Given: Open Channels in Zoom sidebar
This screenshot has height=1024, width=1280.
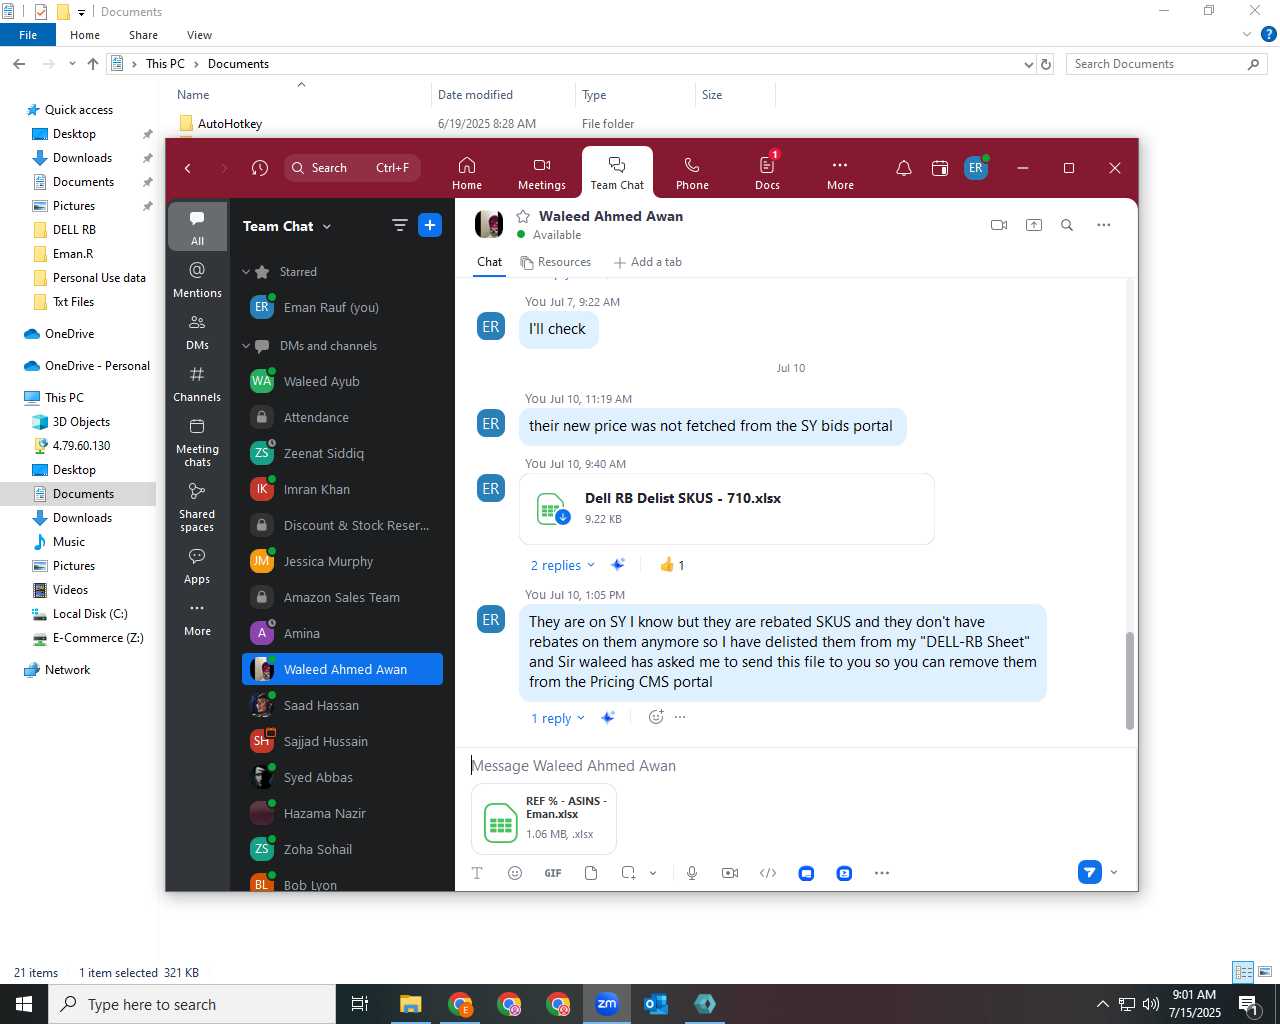Looking at the screenshot, I should tap(197, 384).
